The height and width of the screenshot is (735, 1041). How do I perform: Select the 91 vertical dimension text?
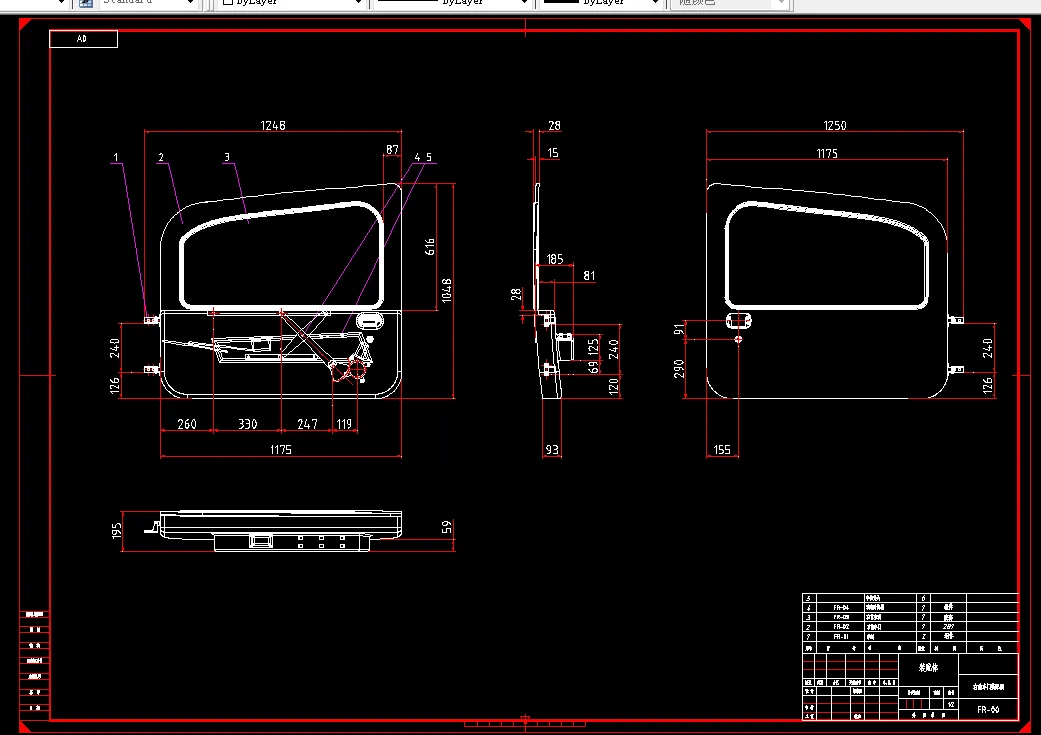click(679, 329)
